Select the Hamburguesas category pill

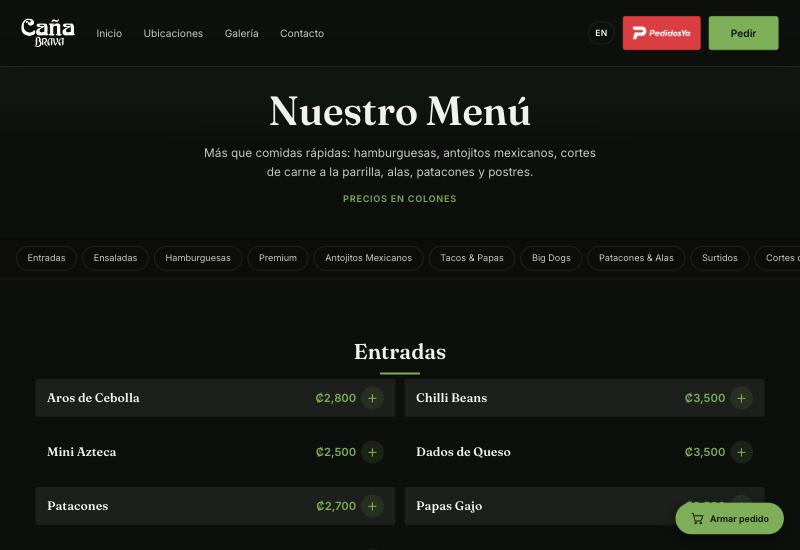[x=198, y=258]
